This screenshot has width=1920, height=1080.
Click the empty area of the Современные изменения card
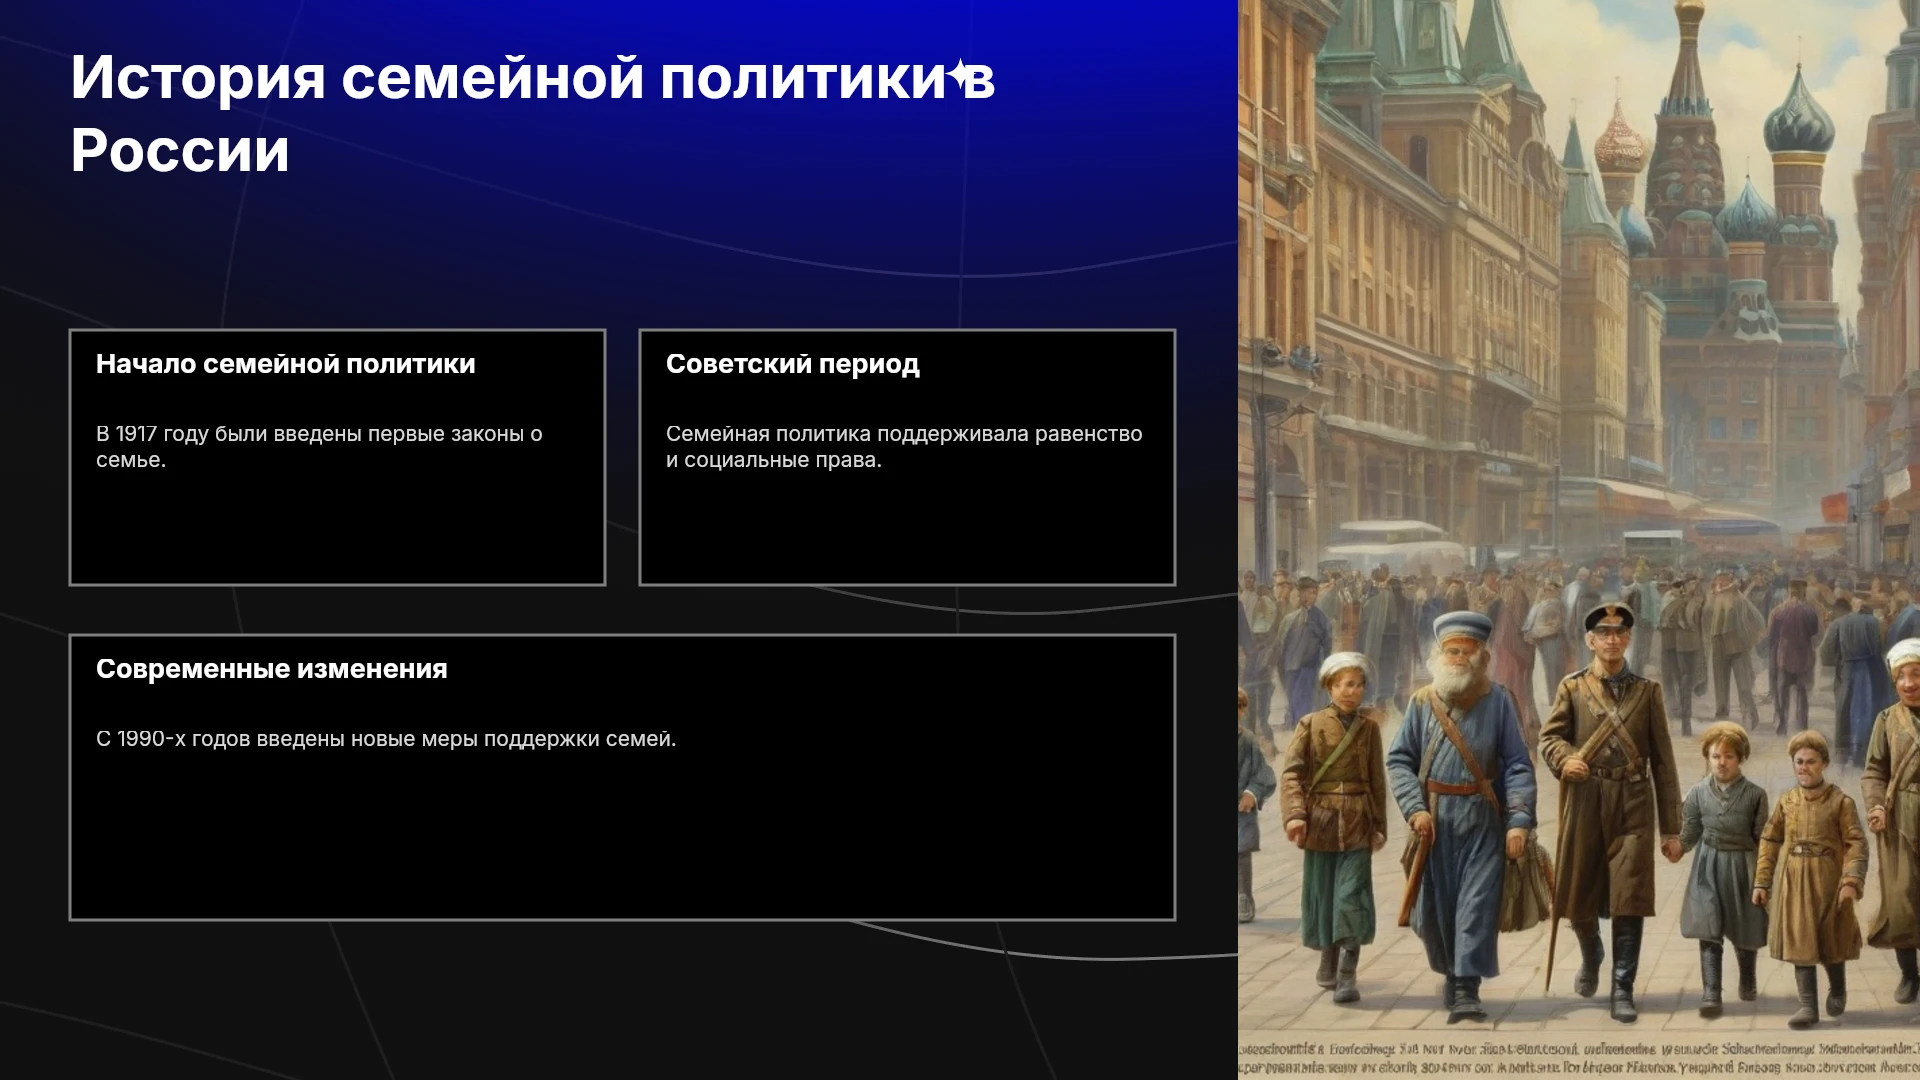pos(622,840)
